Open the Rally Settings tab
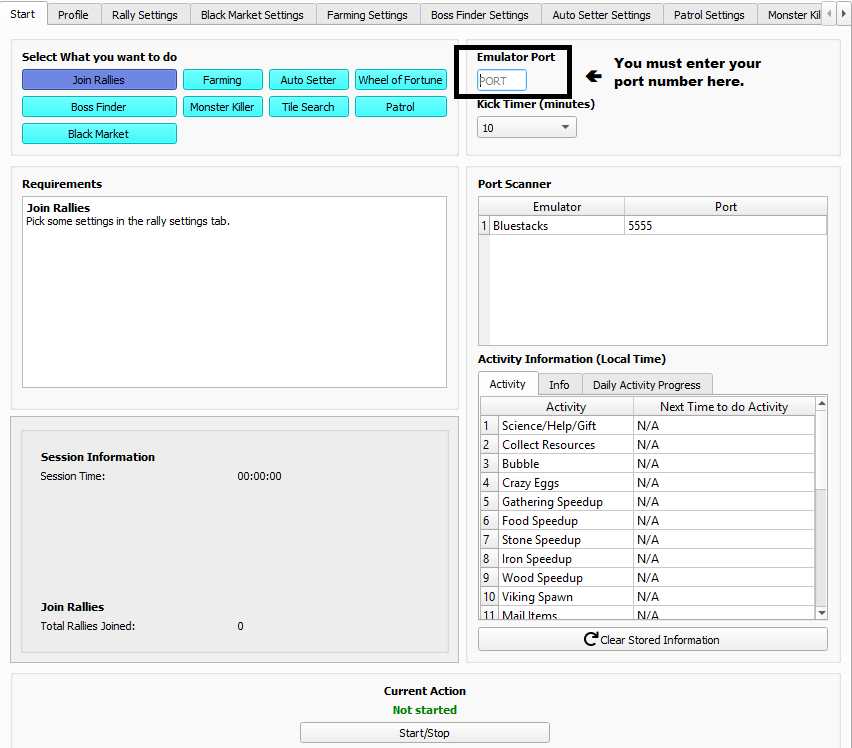The height and width of the screenshot is (748, 852). pos(145,15)
